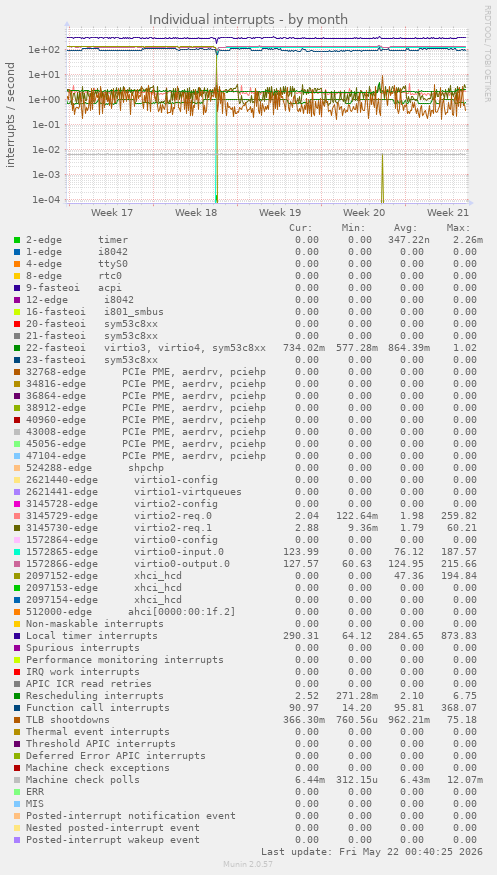Click the Avg column header
This screenshot has height=875, width=497.
point(406,228)
